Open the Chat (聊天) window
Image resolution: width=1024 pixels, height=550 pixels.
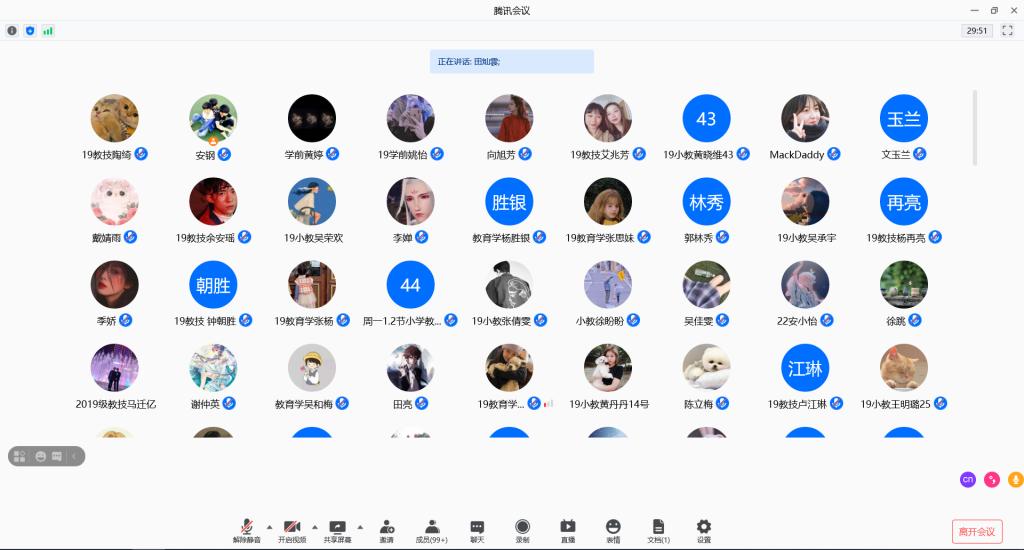tap(477, 531)
